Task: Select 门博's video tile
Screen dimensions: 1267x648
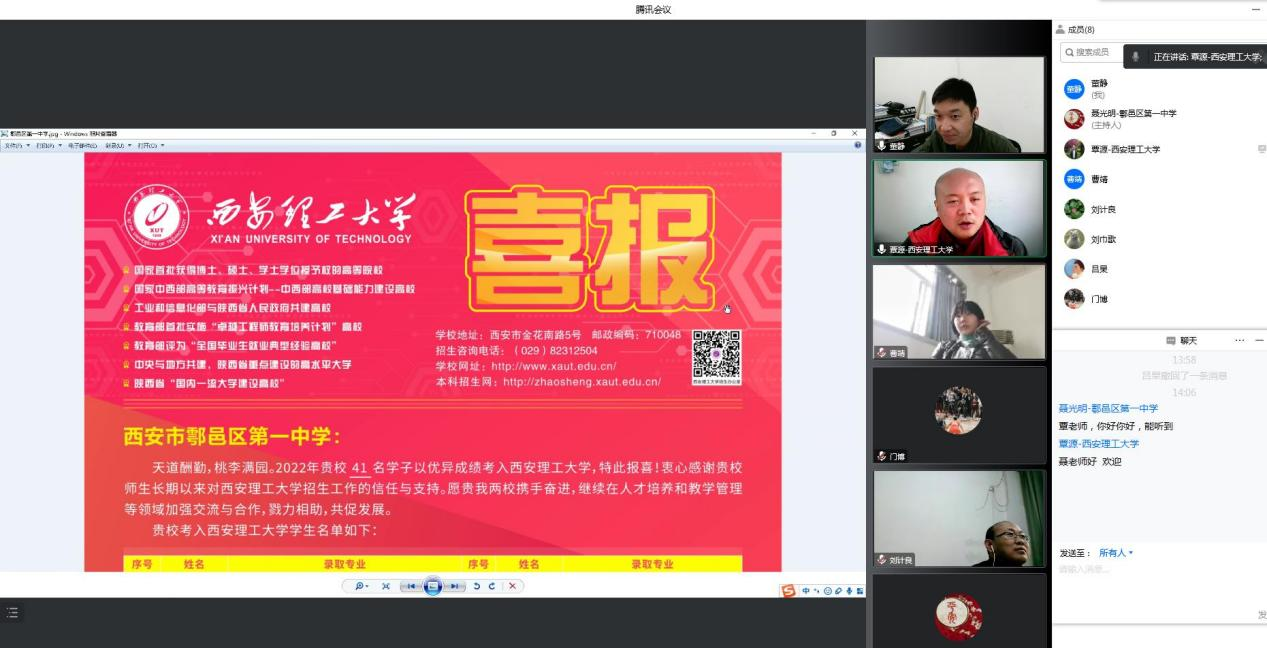Action: (x=959, y=415)
